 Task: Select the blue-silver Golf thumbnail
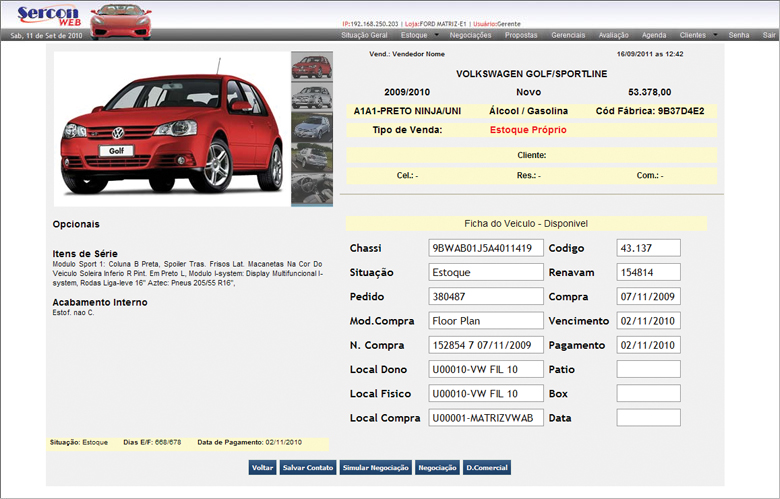312,127
